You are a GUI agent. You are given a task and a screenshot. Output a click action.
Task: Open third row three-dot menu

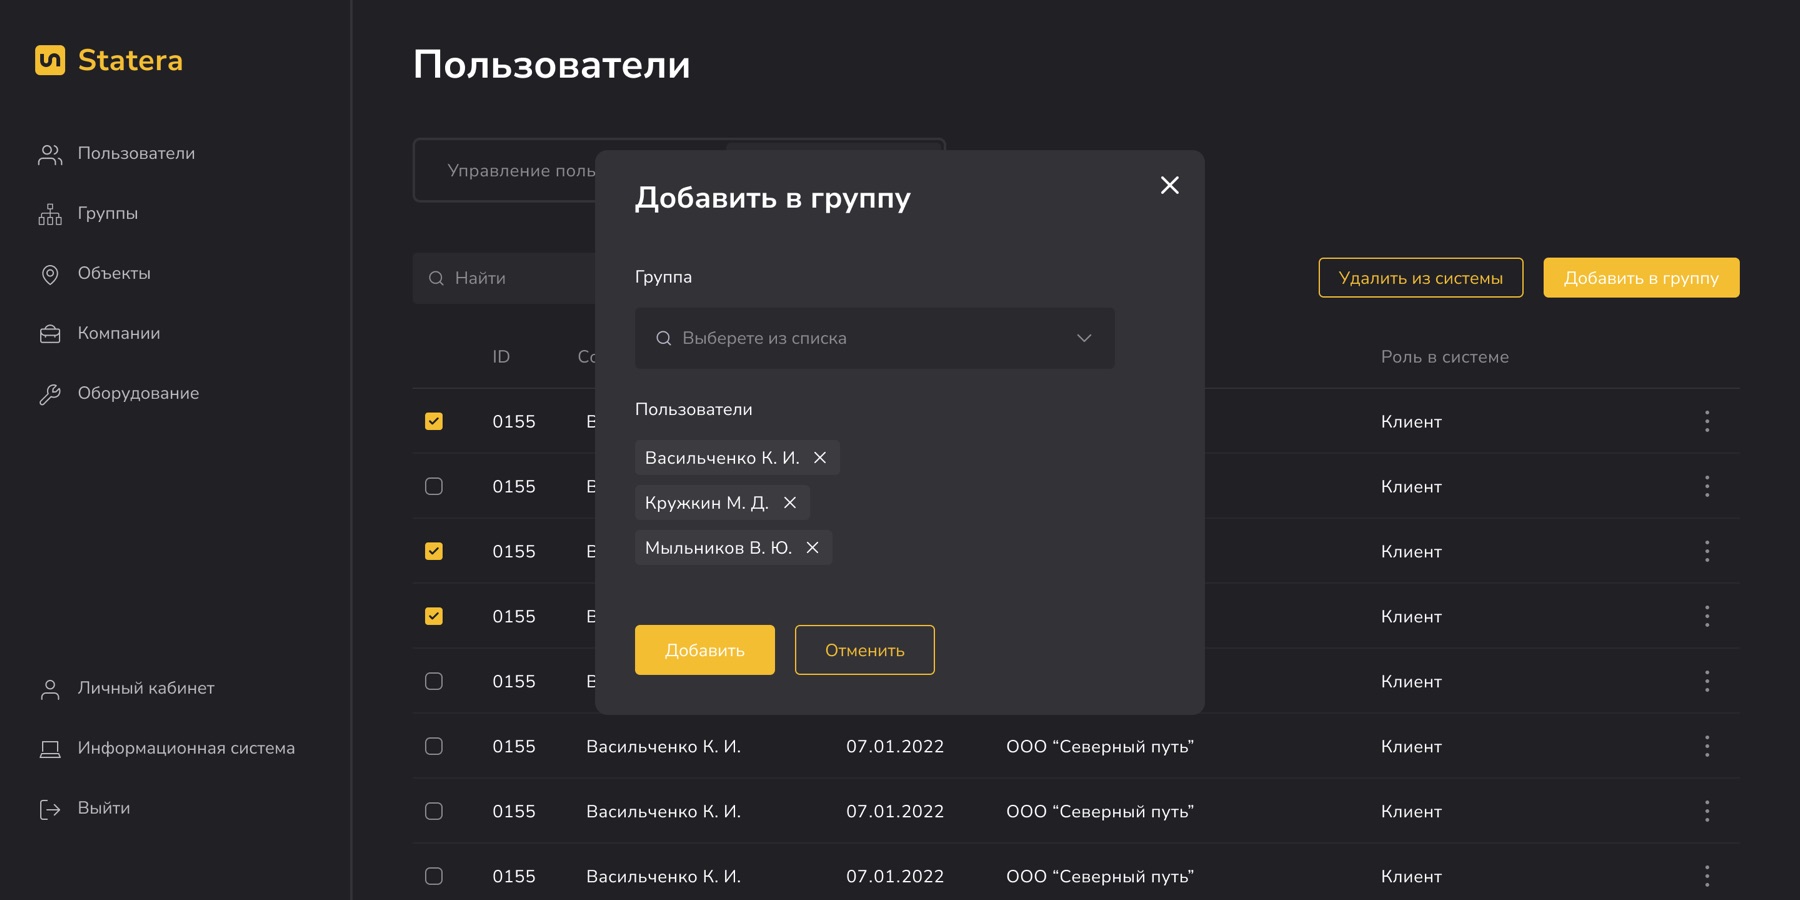[1707, 551]
